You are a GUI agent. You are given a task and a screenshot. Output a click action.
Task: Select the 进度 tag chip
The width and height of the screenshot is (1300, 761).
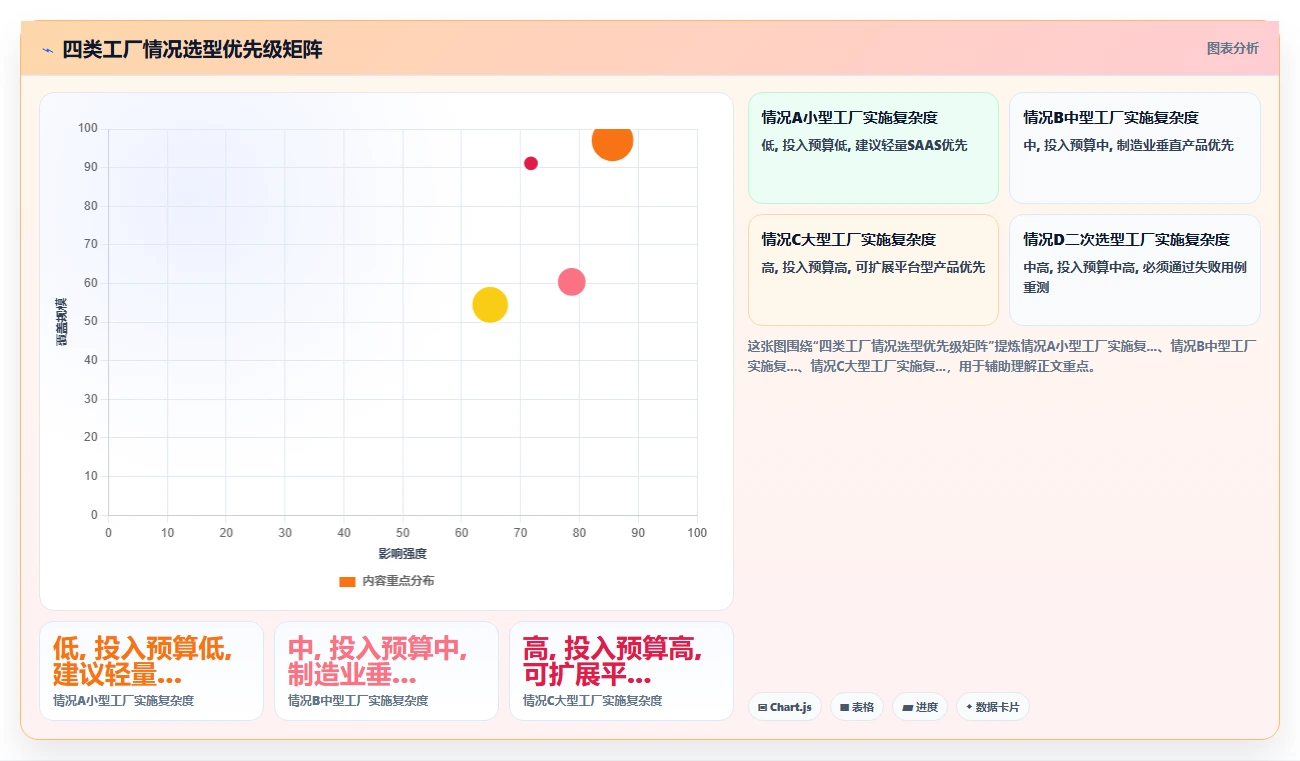pos(920,707)
